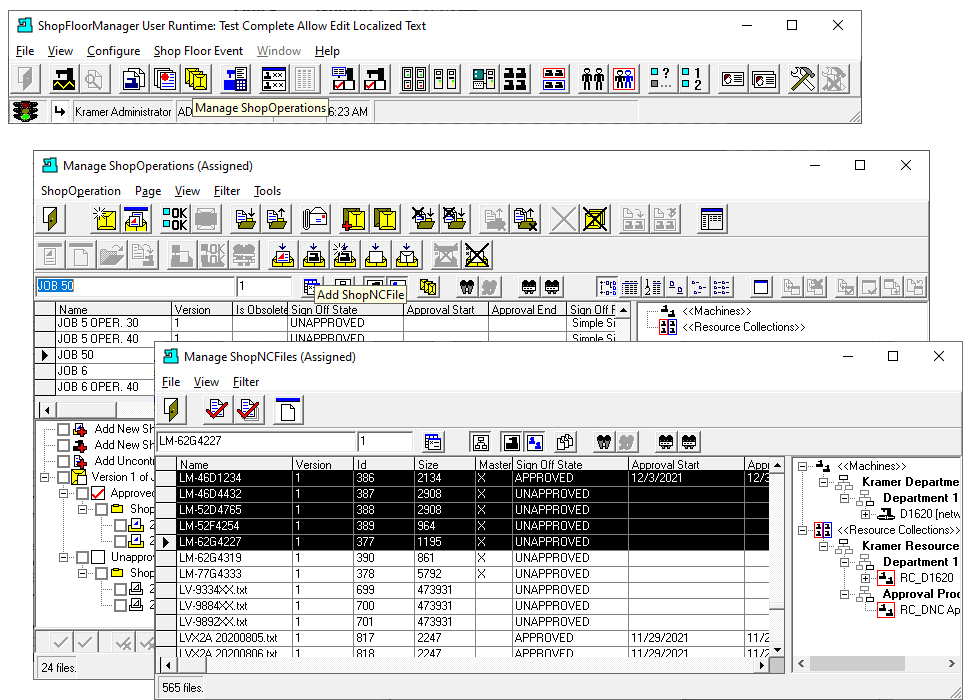Image resolution: width=963 pixels, height=700 pixels.
Task: Click stacked yellow boxes icon beside ShopOperations filter
Action: point(428,287)
